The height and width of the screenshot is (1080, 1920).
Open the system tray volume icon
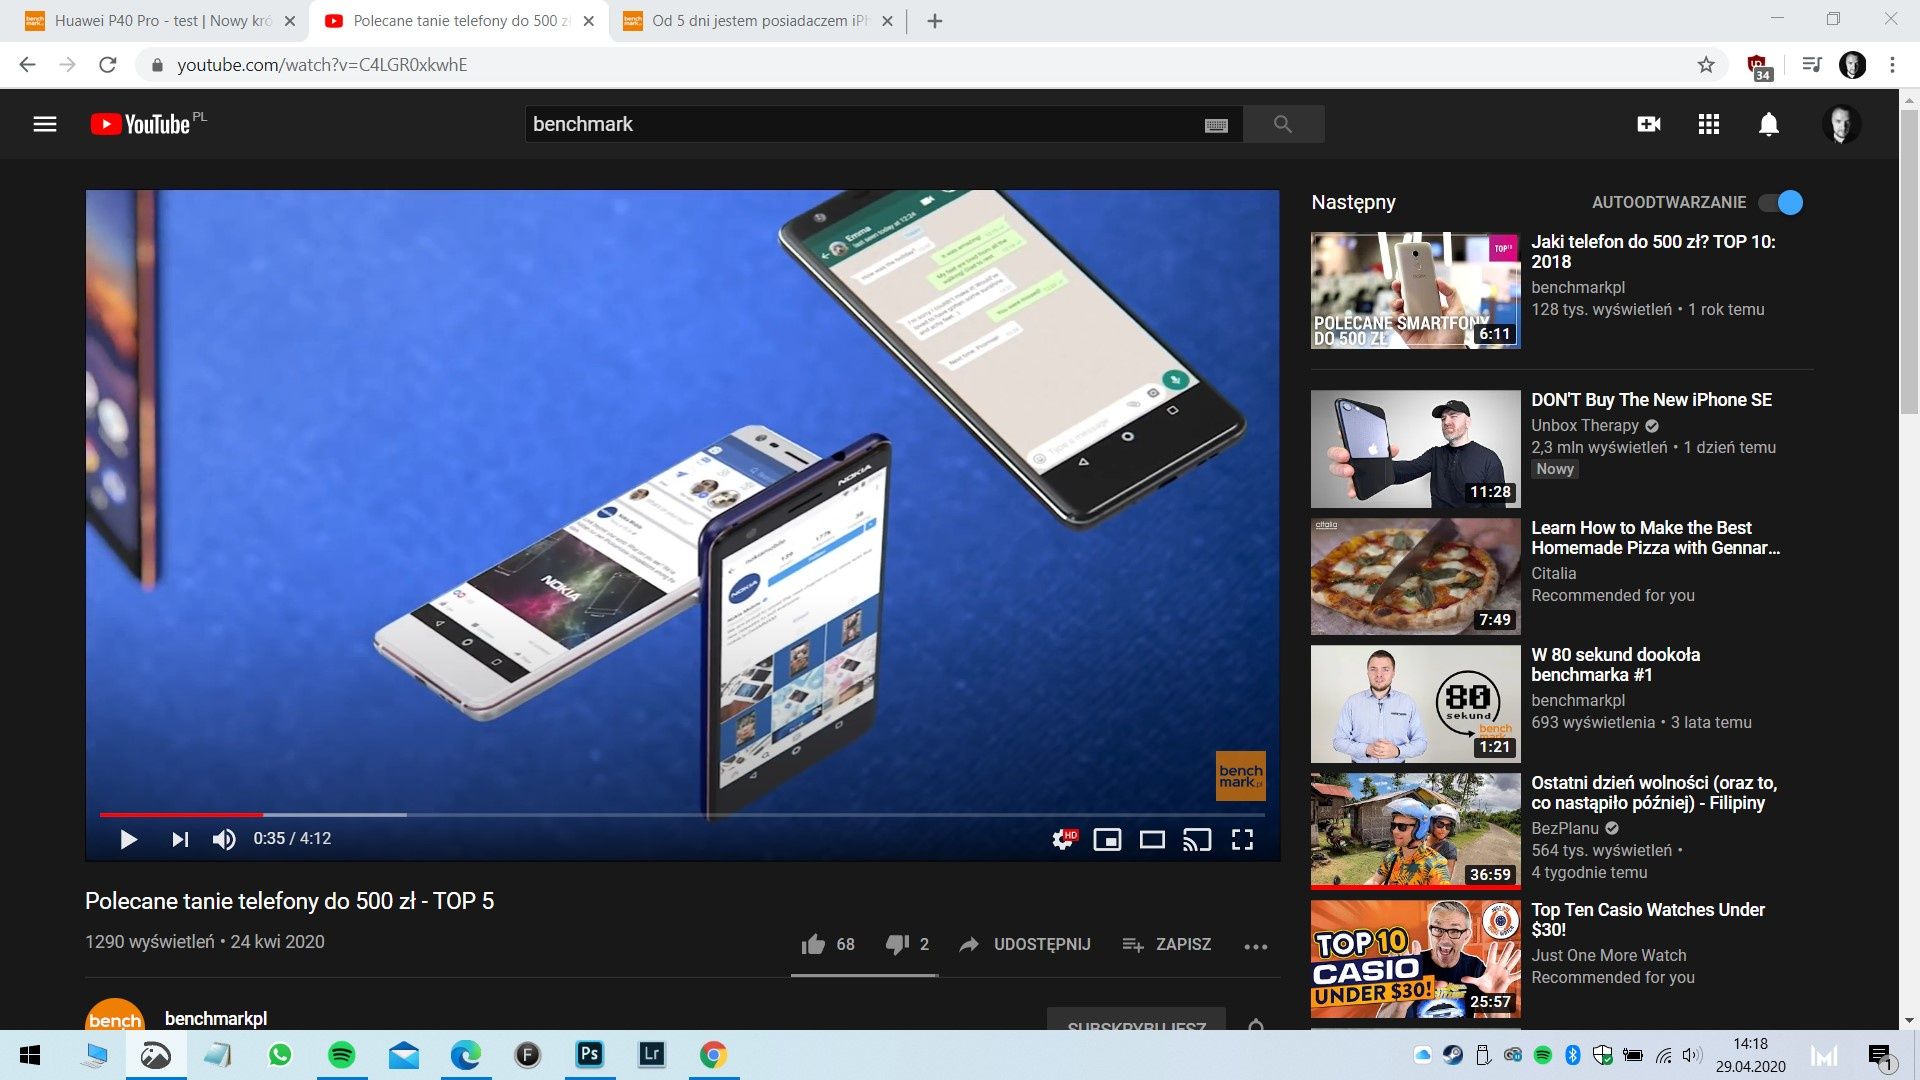click(1692, 1055)
